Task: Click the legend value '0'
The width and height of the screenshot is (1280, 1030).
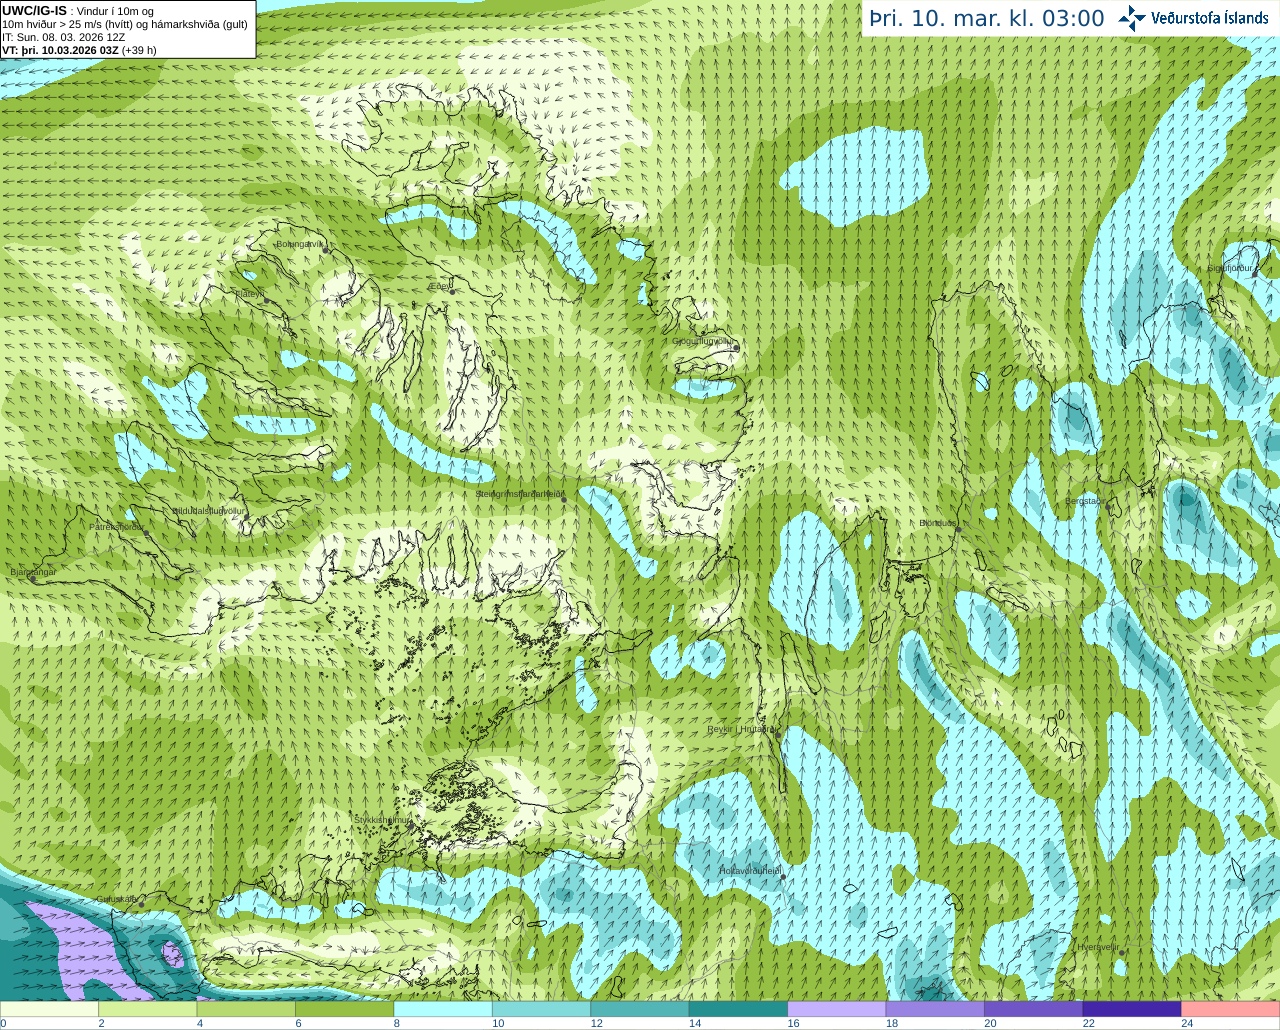Action: pos(4,1024)
